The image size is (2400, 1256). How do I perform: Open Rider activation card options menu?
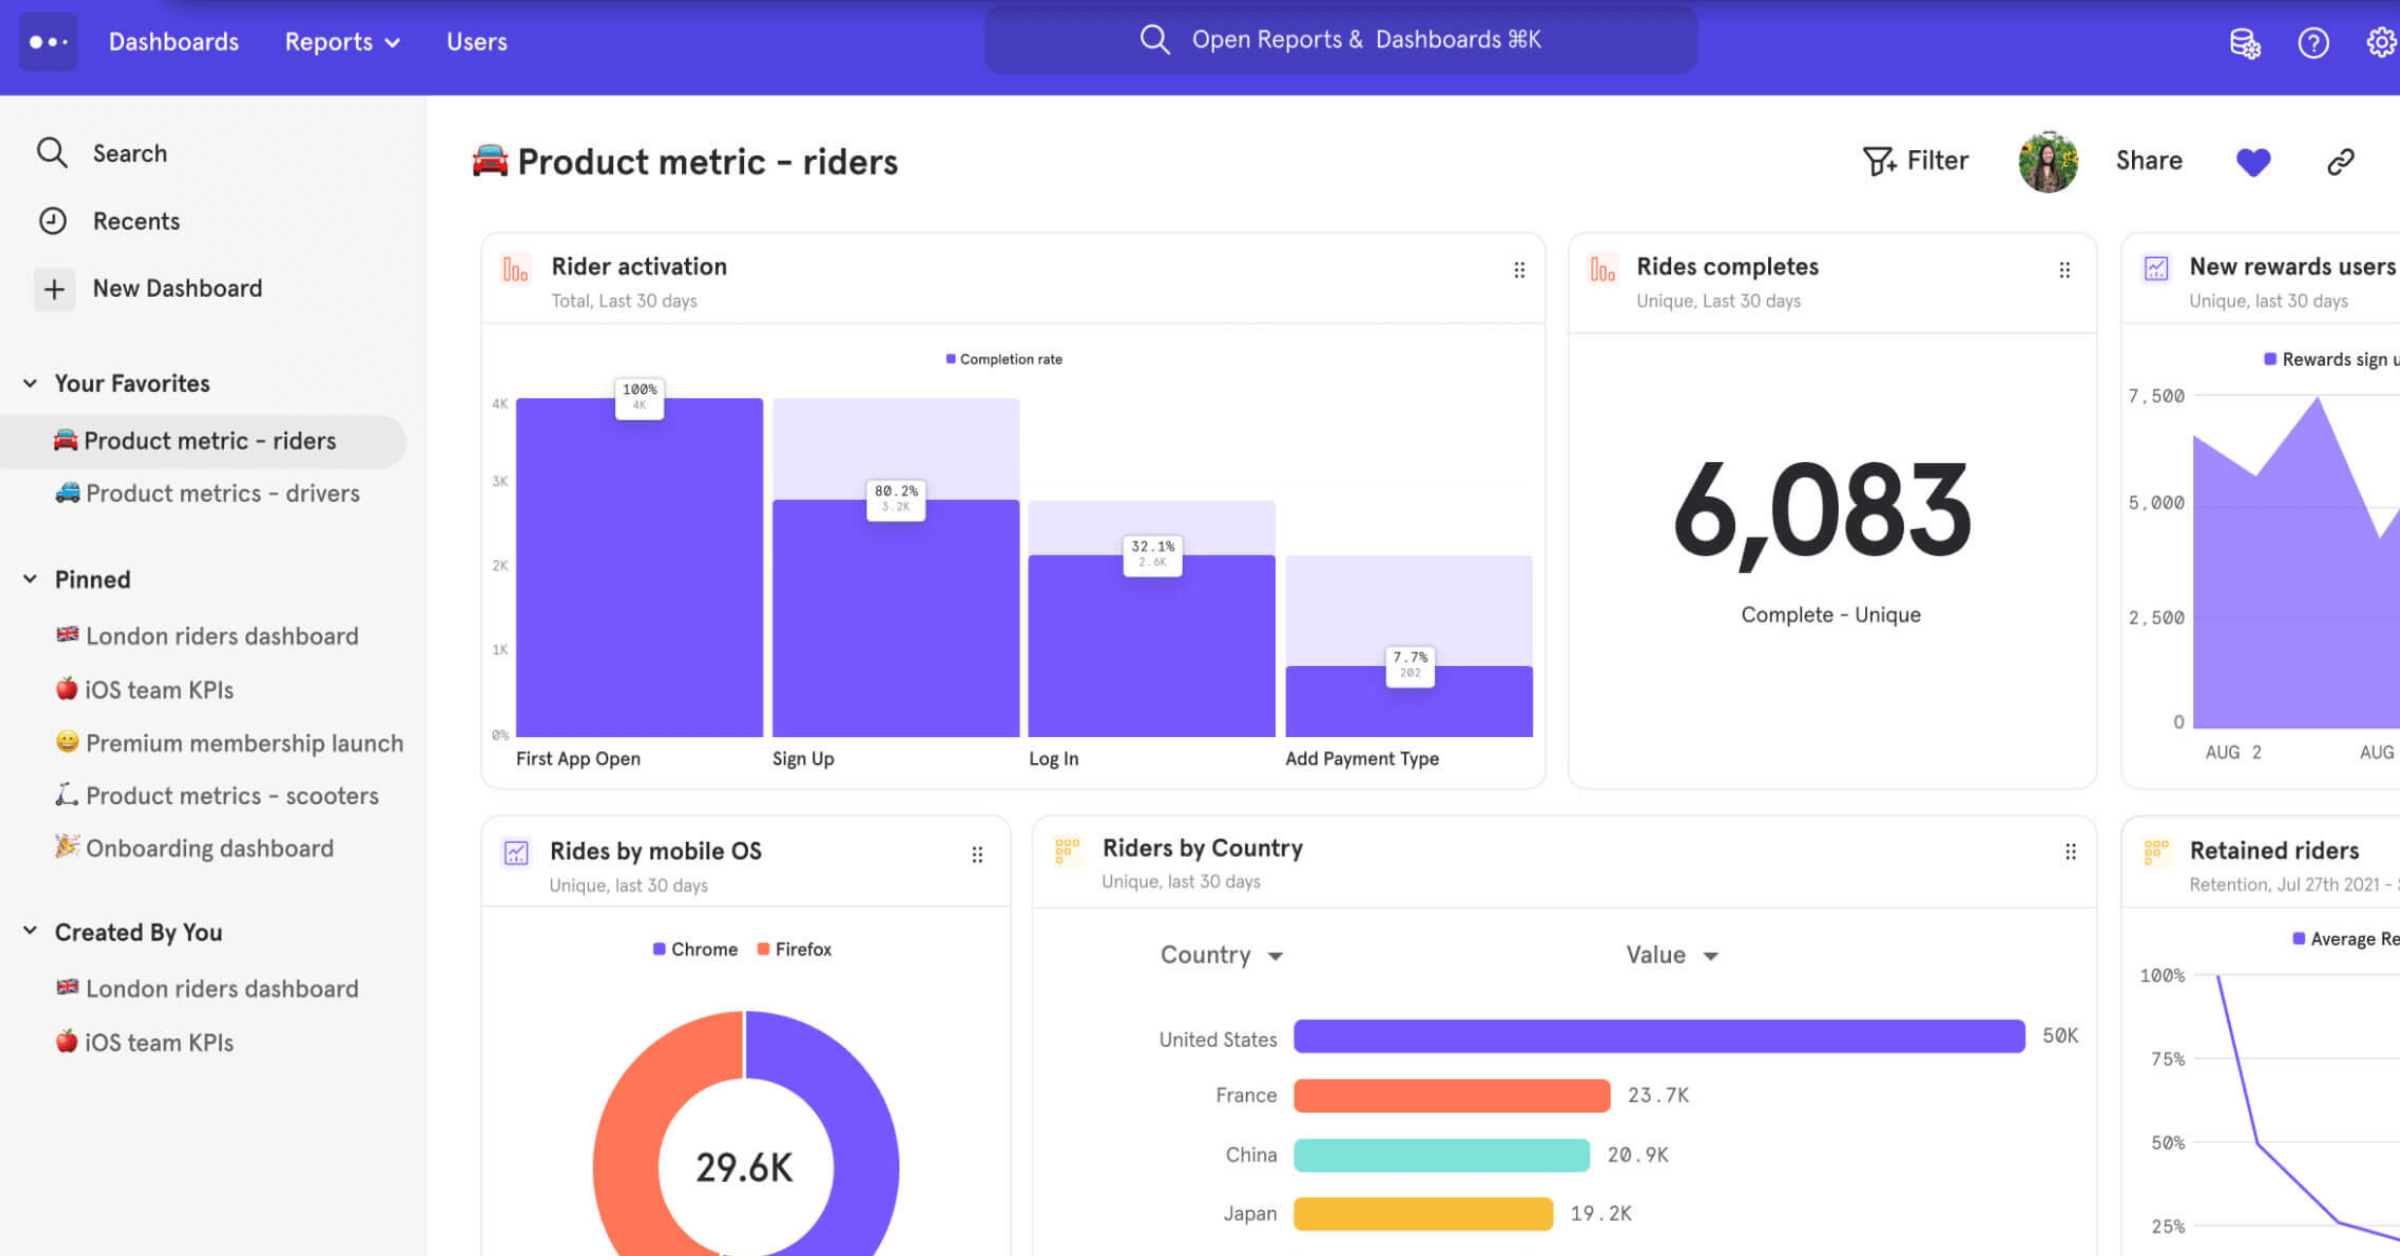click(1519, 270)
